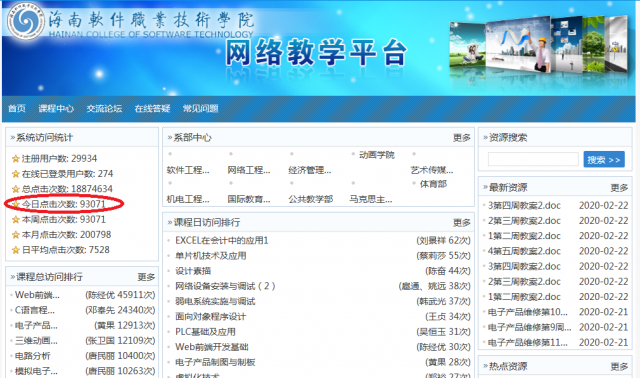Screen dimensions: 640x378
Task: Click the resource search input field
Action: 533,159
